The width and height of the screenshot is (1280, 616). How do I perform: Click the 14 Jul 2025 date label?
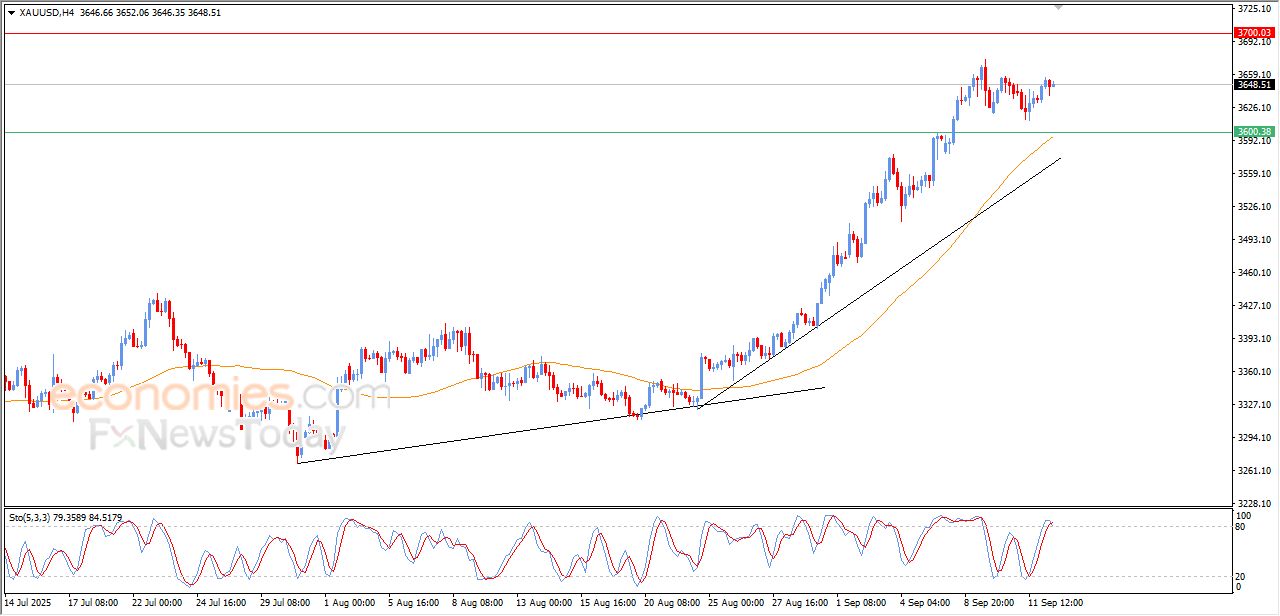pyautogui.click(x=27, y=603)
